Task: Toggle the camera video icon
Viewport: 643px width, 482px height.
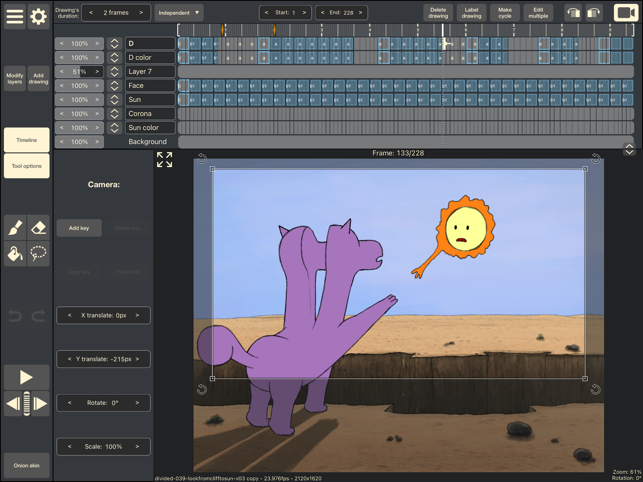Action: click(x=626, y=13)
